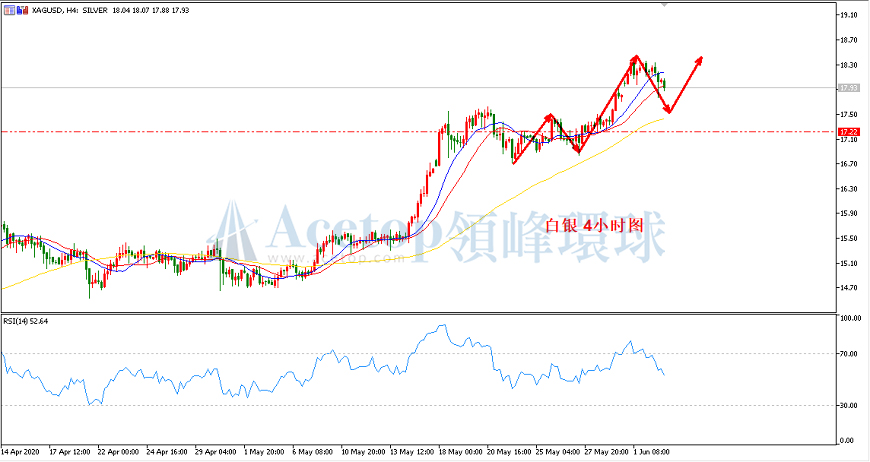Click the RSI 70.00 level label
Viewport: 870px width, 462px height.
point(849,354)
